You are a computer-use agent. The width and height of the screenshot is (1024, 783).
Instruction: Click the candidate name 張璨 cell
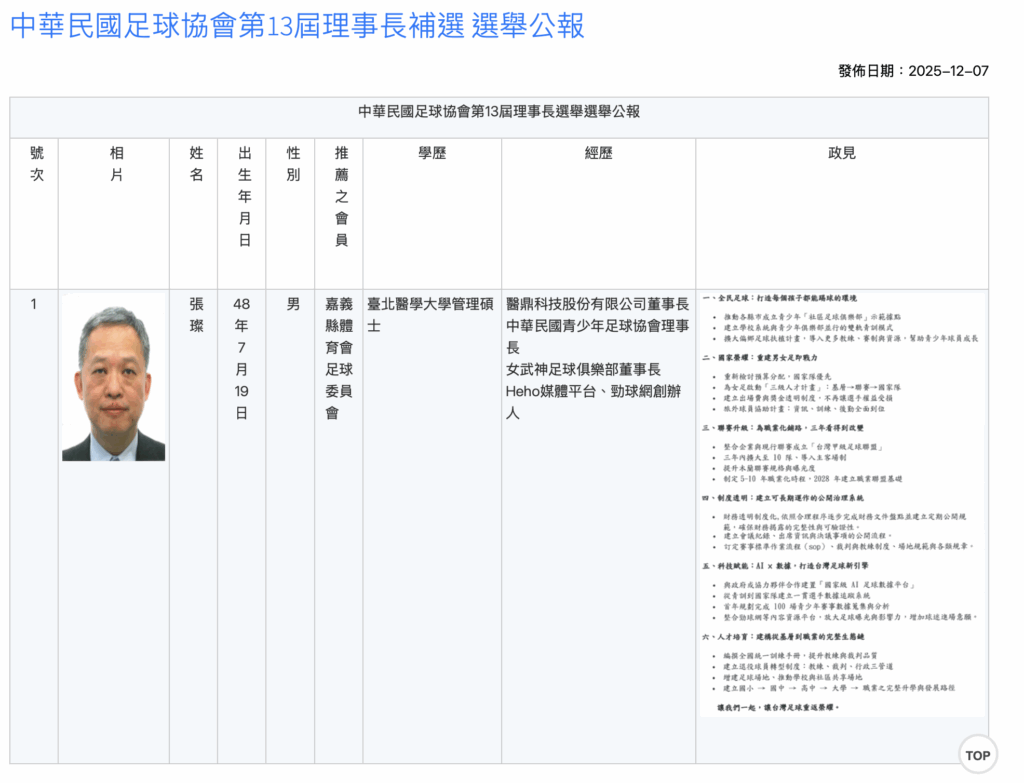196,315
